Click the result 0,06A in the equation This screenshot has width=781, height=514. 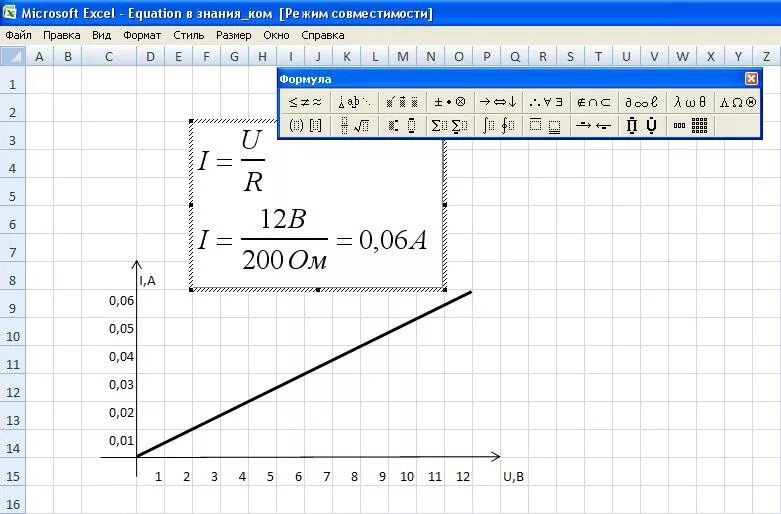pyautogui.click(x=393, y=240)
